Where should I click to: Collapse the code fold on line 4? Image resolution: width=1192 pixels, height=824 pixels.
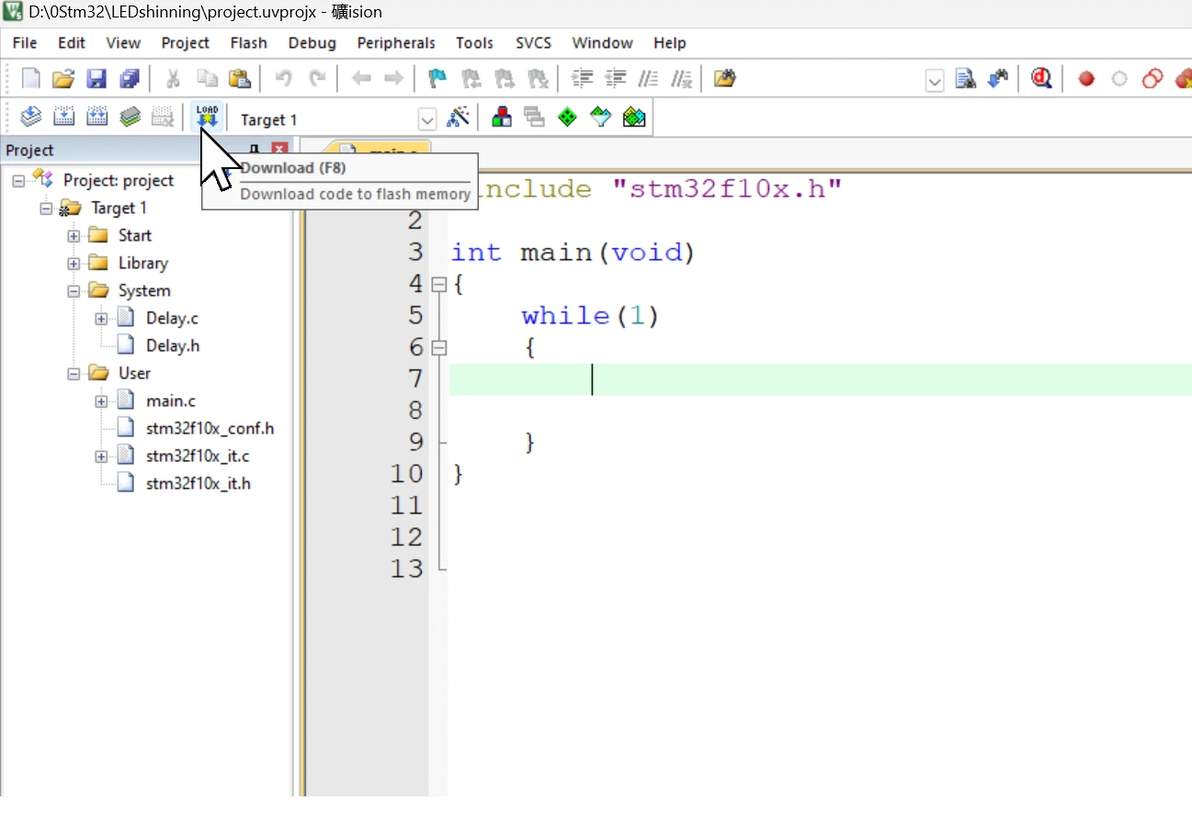[x=439, y=284]
